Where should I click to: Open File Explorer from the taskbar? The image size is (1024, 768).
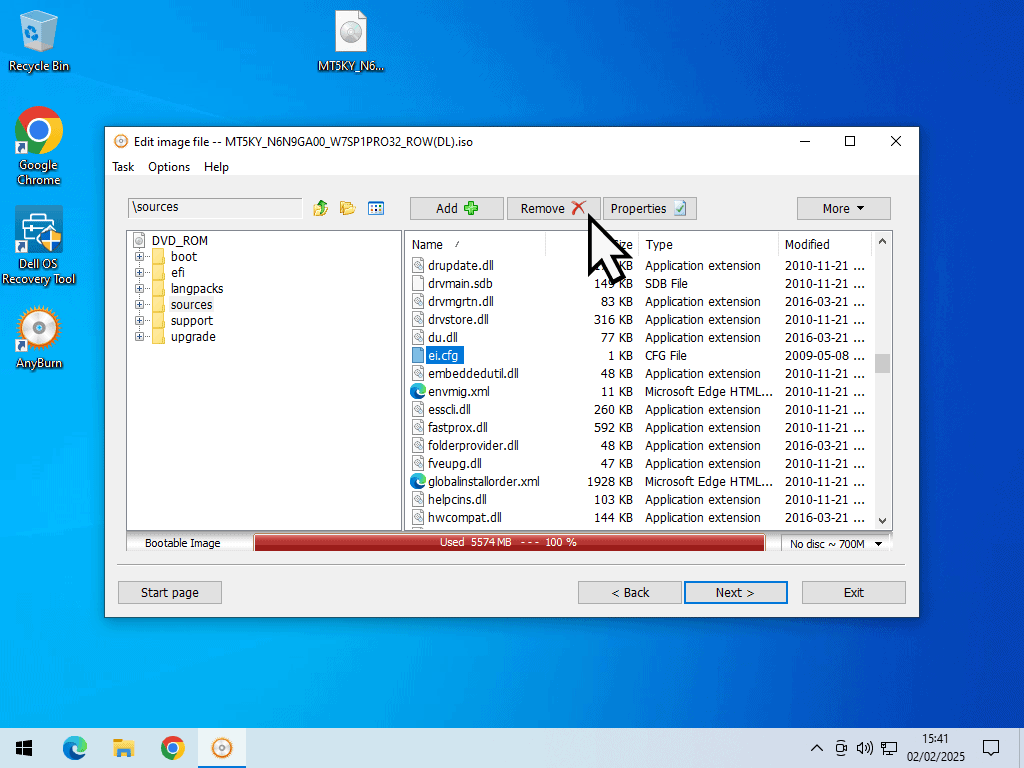(123, 748)
